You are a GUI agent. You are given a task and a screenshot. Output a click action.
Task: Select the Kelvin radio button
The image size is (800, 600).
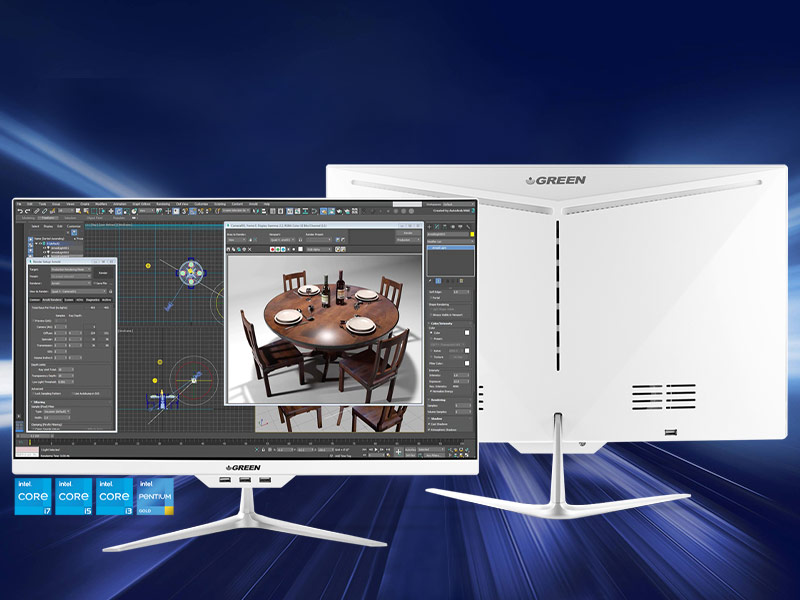[x=431, y=351]
